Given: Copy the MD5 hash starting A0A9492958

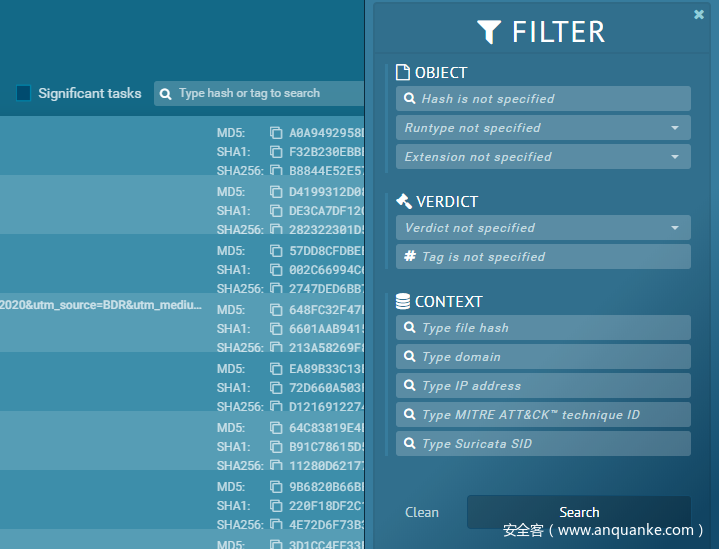Looking at the screenshot, I should (x=276, y=133).
